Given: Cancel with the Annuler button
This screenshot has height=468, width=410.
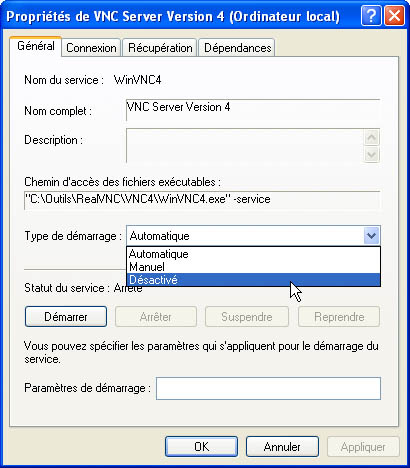Looking at the screenshot, I should tap(282, 446).
